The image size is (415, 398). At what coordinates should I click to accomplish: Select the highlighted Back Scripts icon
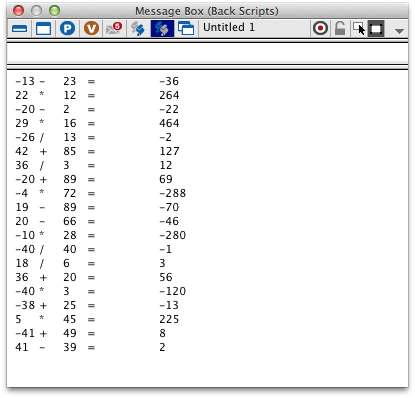click(x=162, y=29)
